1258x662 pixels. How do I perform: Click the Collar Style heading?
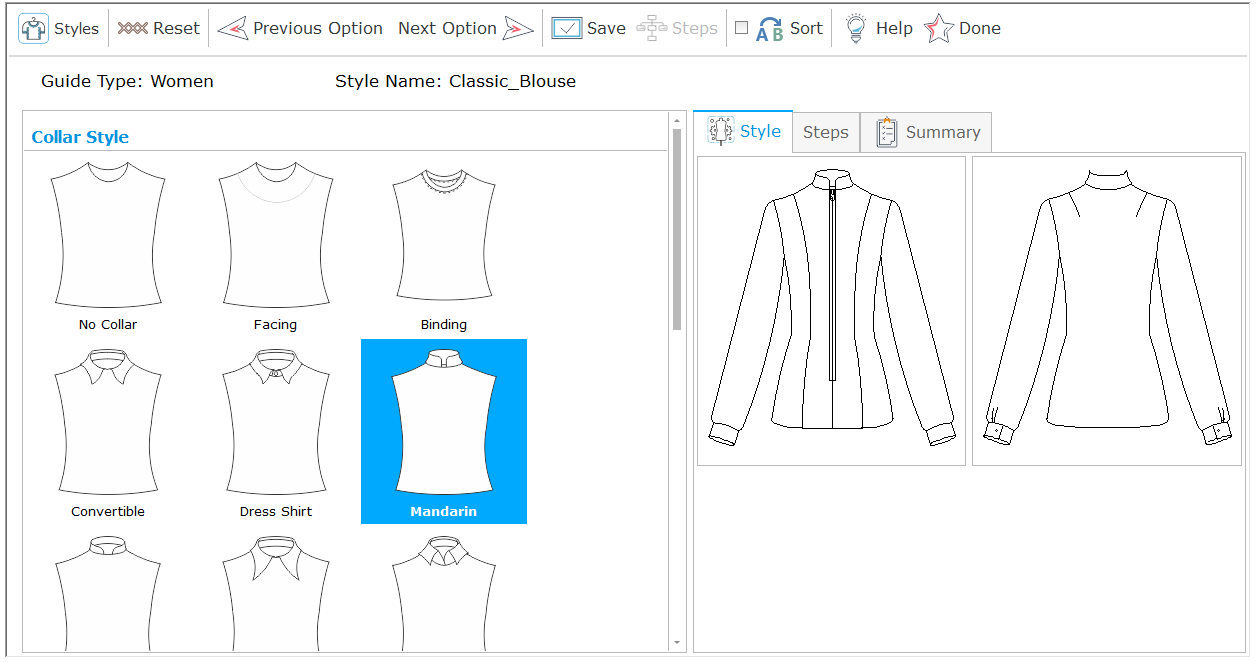80,137
